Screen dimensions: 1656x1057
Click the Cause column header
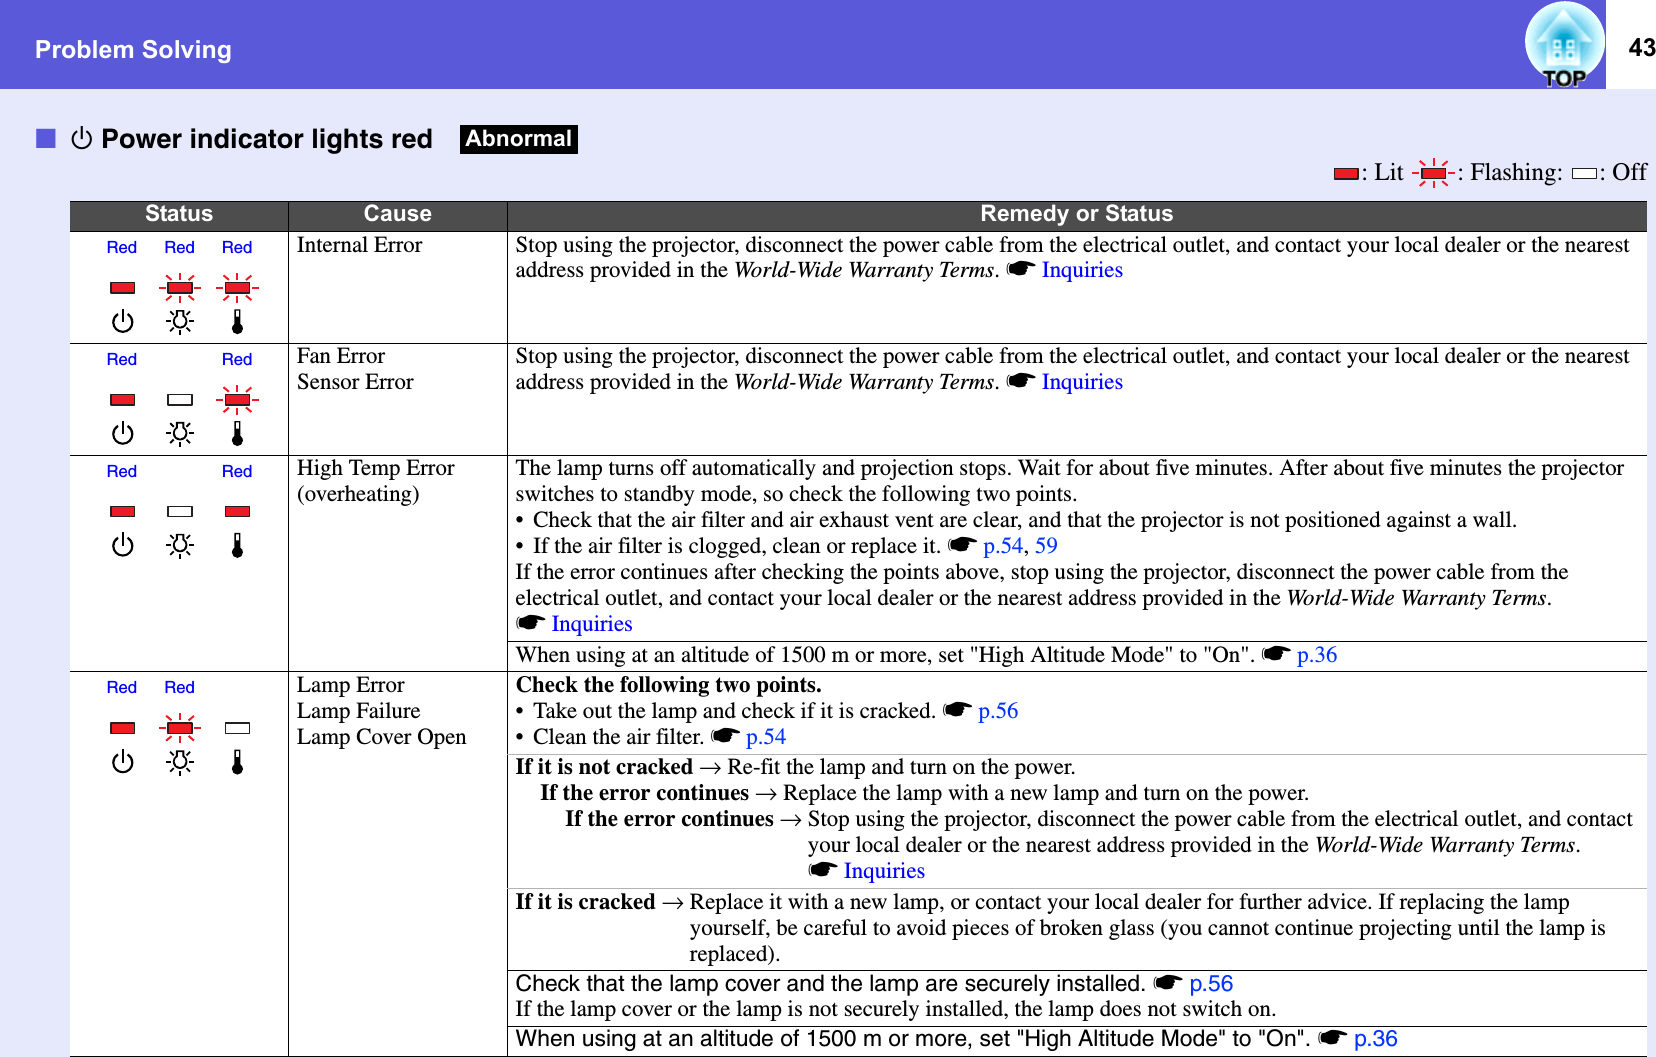point(398,214)
